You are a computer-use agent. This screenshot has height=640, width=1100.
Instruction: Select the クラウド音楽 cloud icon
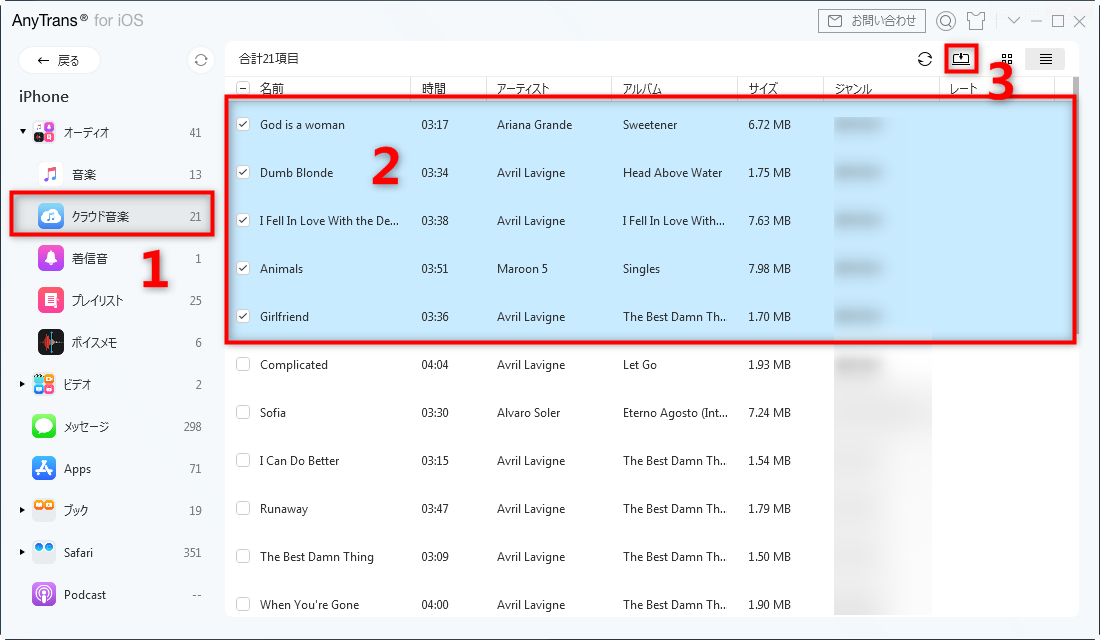pyautogui.click(x=51, y=216)
